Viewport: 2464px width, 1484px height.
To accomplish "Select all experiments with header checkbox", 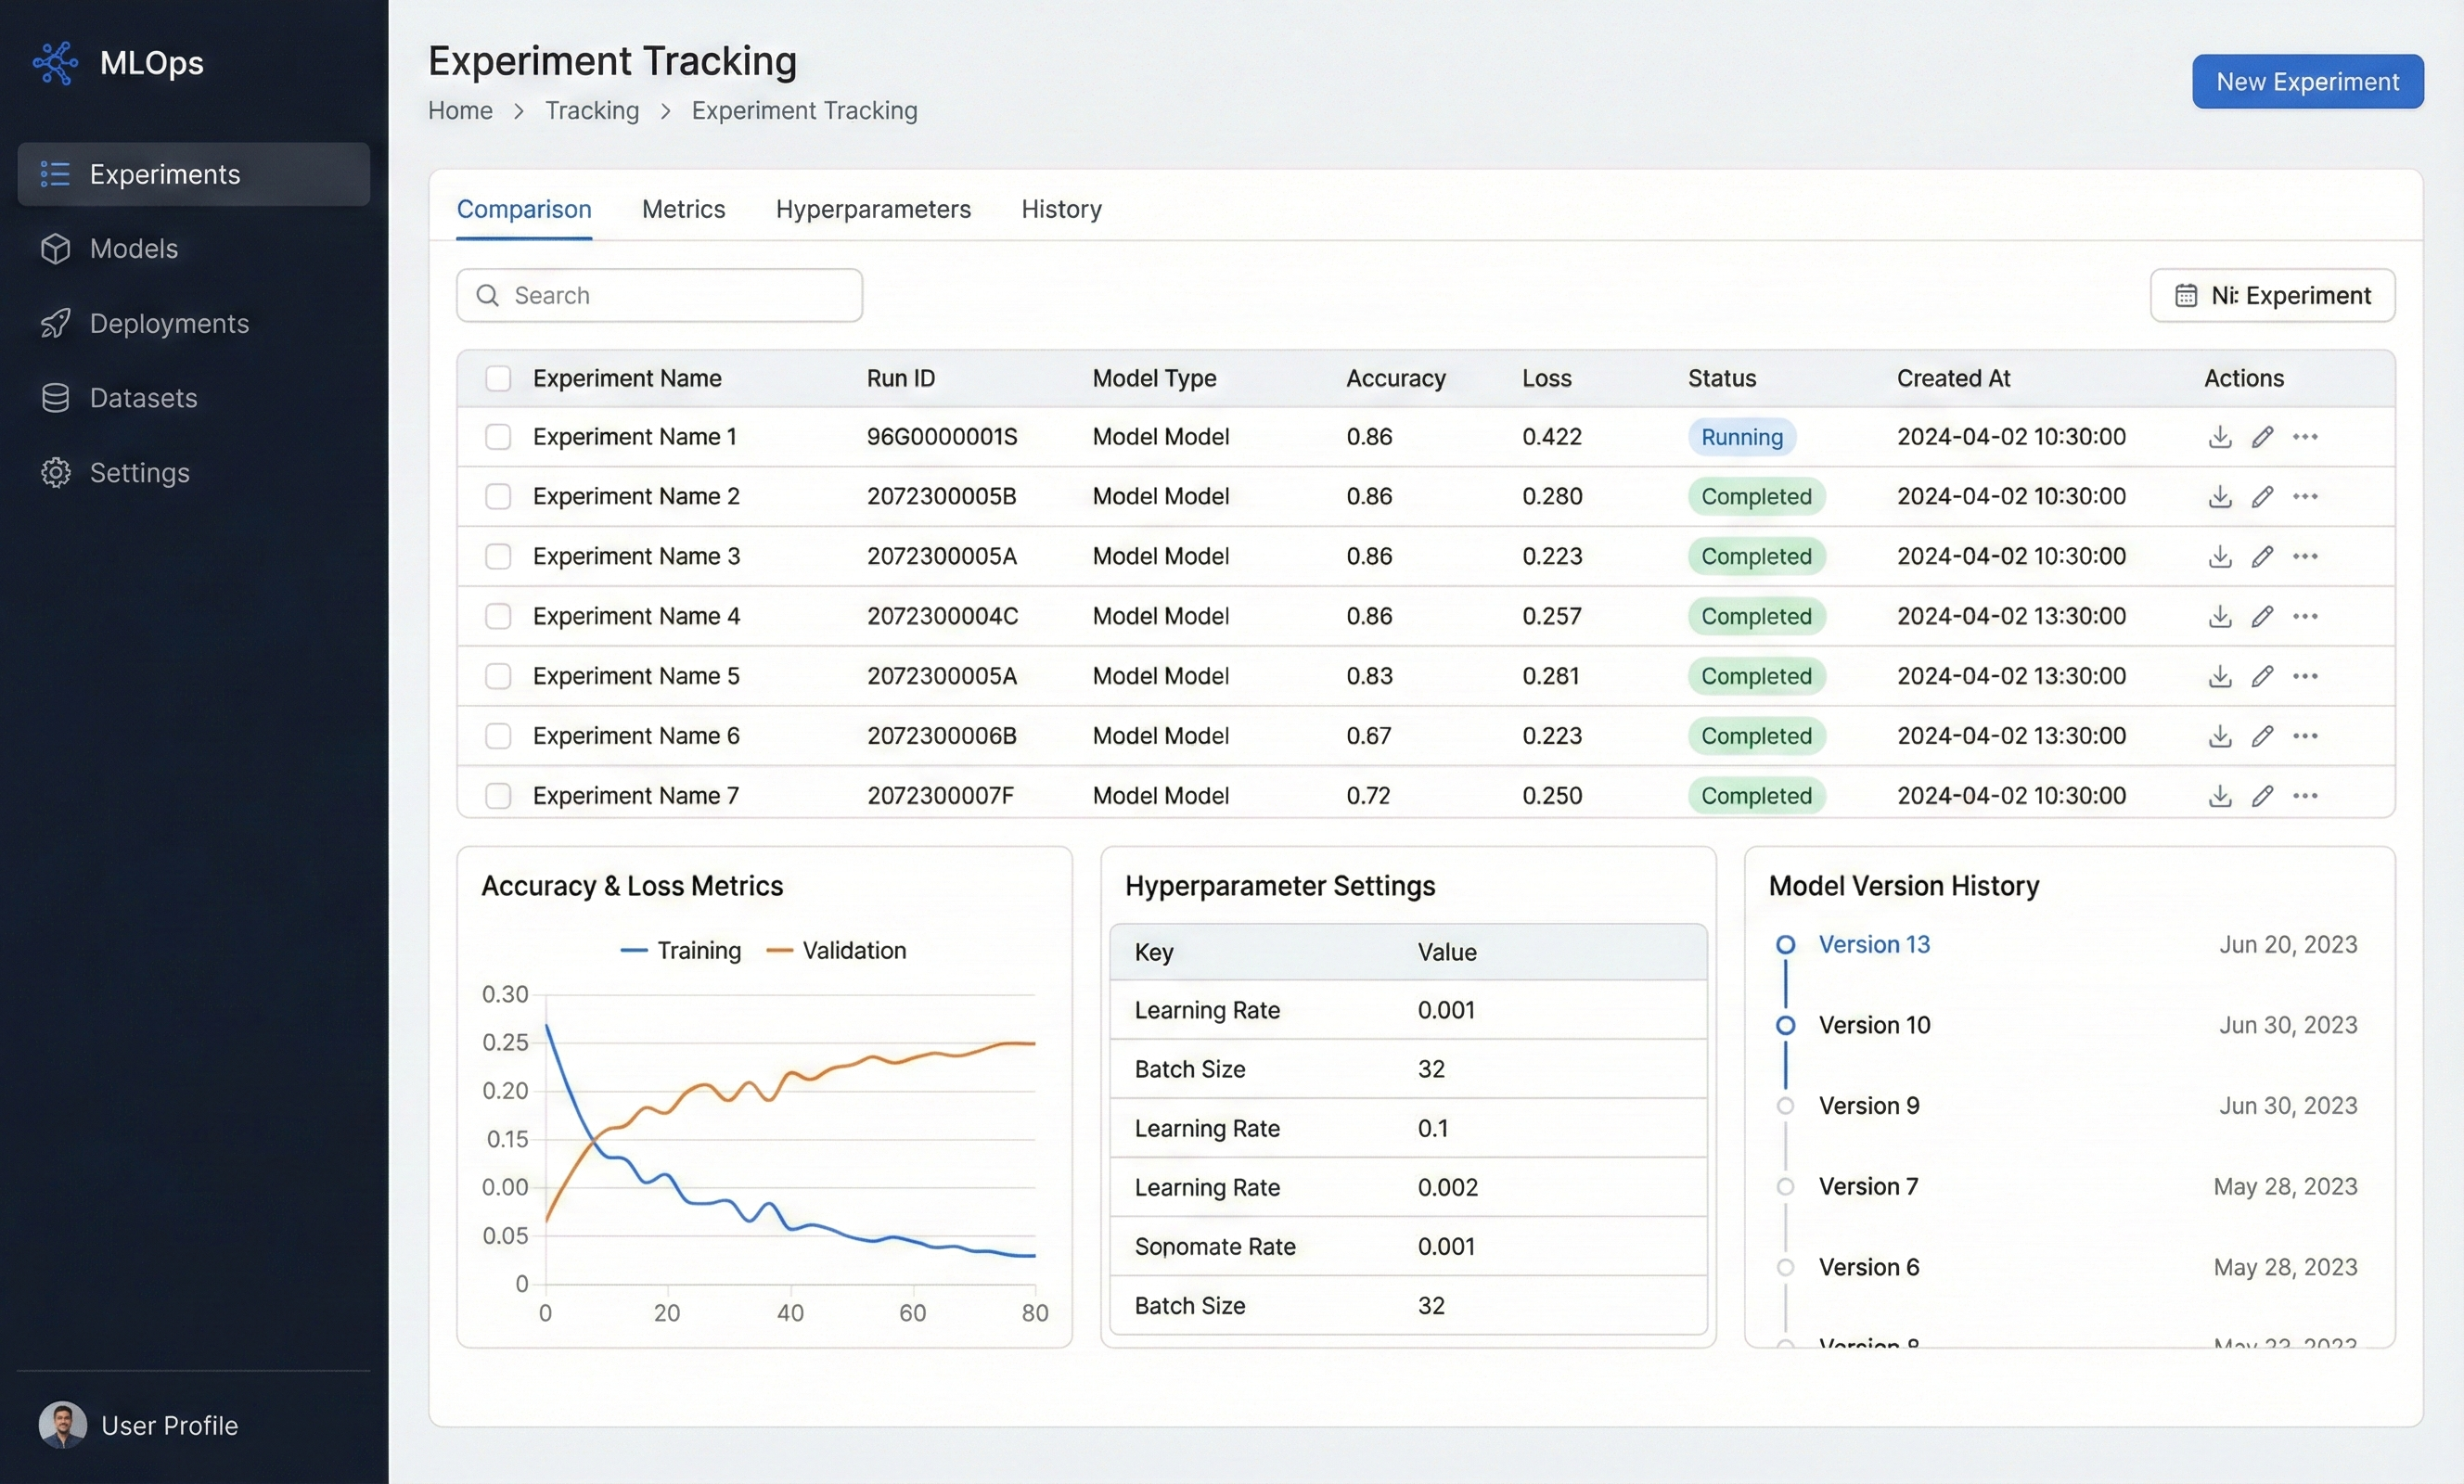I will coord(498,378).
